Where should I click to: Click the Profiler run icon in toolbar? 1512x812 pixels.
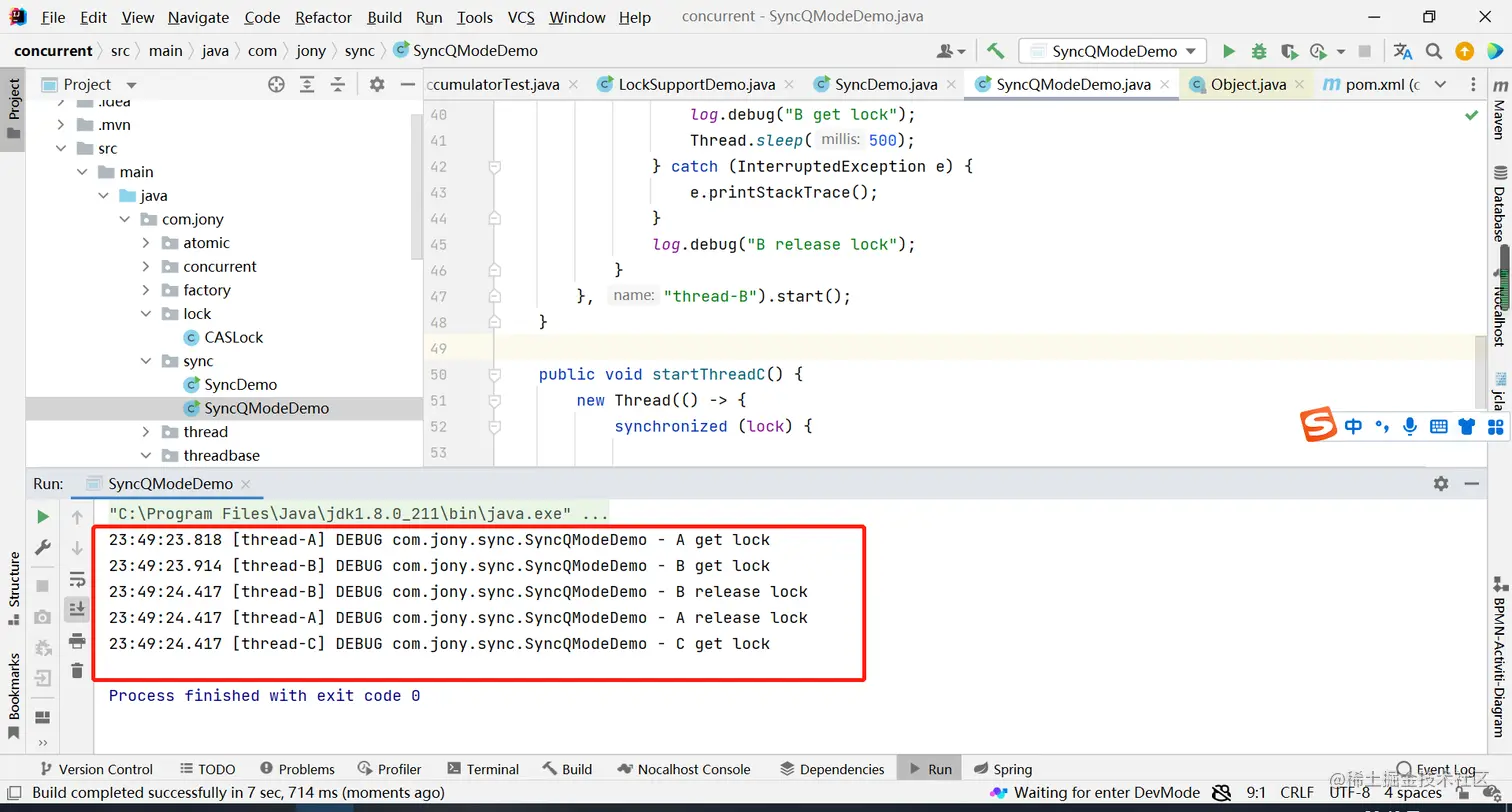(1319, 51)
